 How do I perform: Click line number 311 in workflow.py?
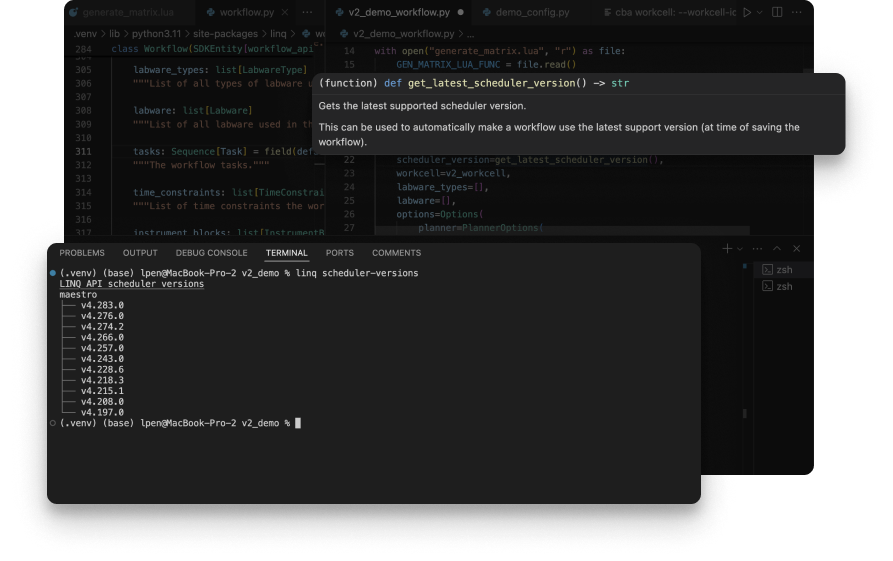pyautogui.click(x=83, y=151)
